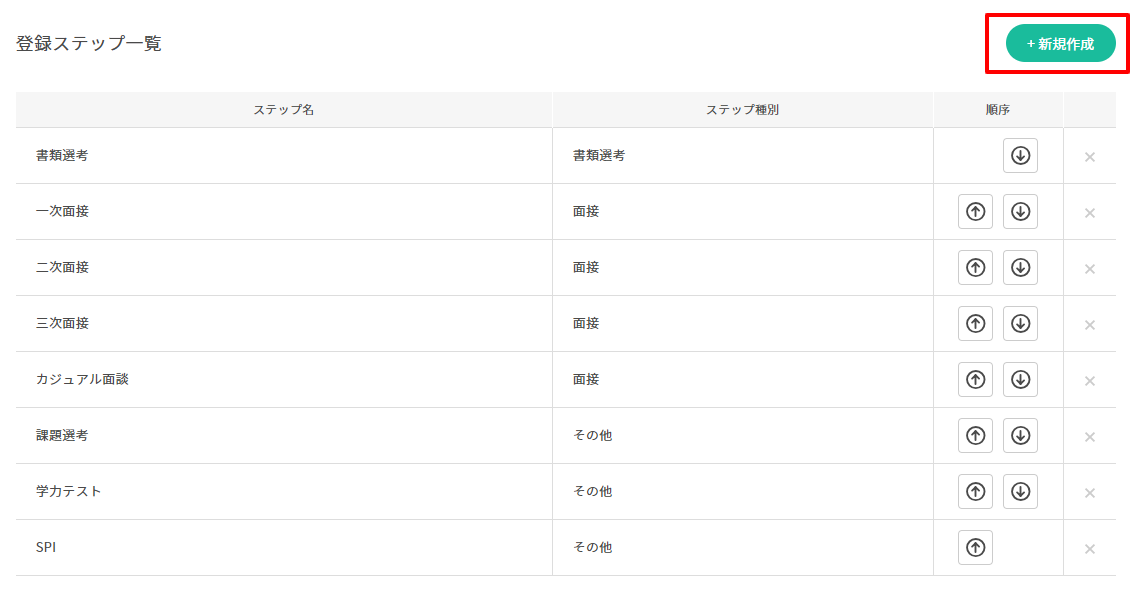1132x596 pixels.
Task: Move 三次面接 step down
Action: [x=1020, y=324]
